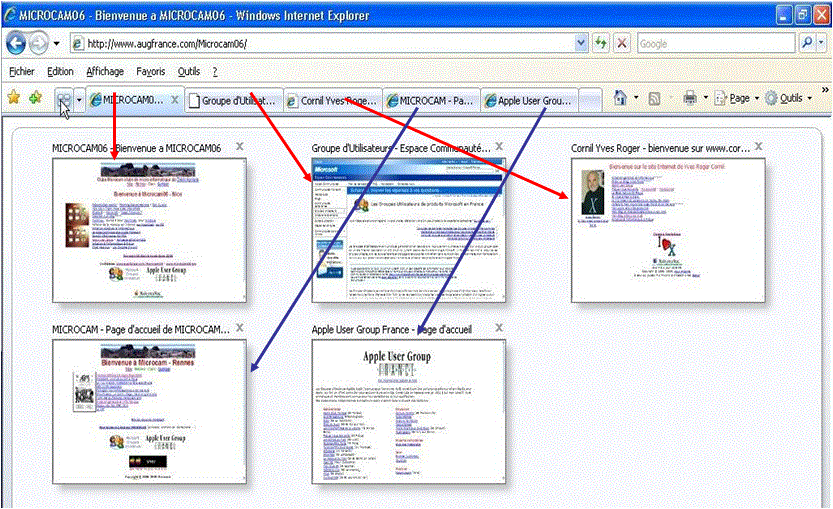Click Add to Favorites star-plus icon

coord(36,98)
